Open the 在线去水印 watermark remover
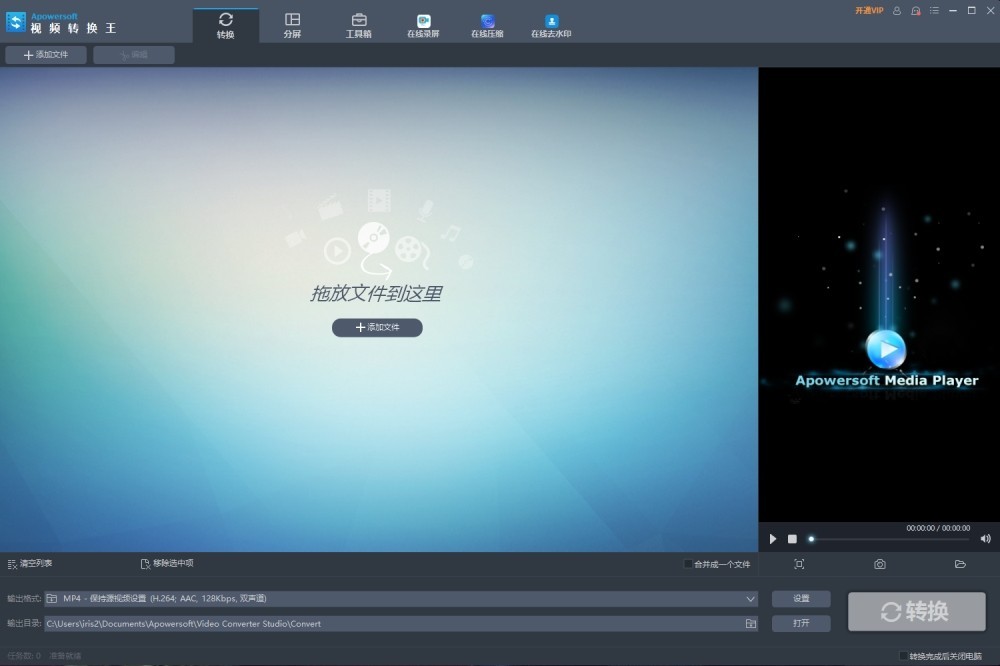The image size is (1000, 666). (551, 25)
